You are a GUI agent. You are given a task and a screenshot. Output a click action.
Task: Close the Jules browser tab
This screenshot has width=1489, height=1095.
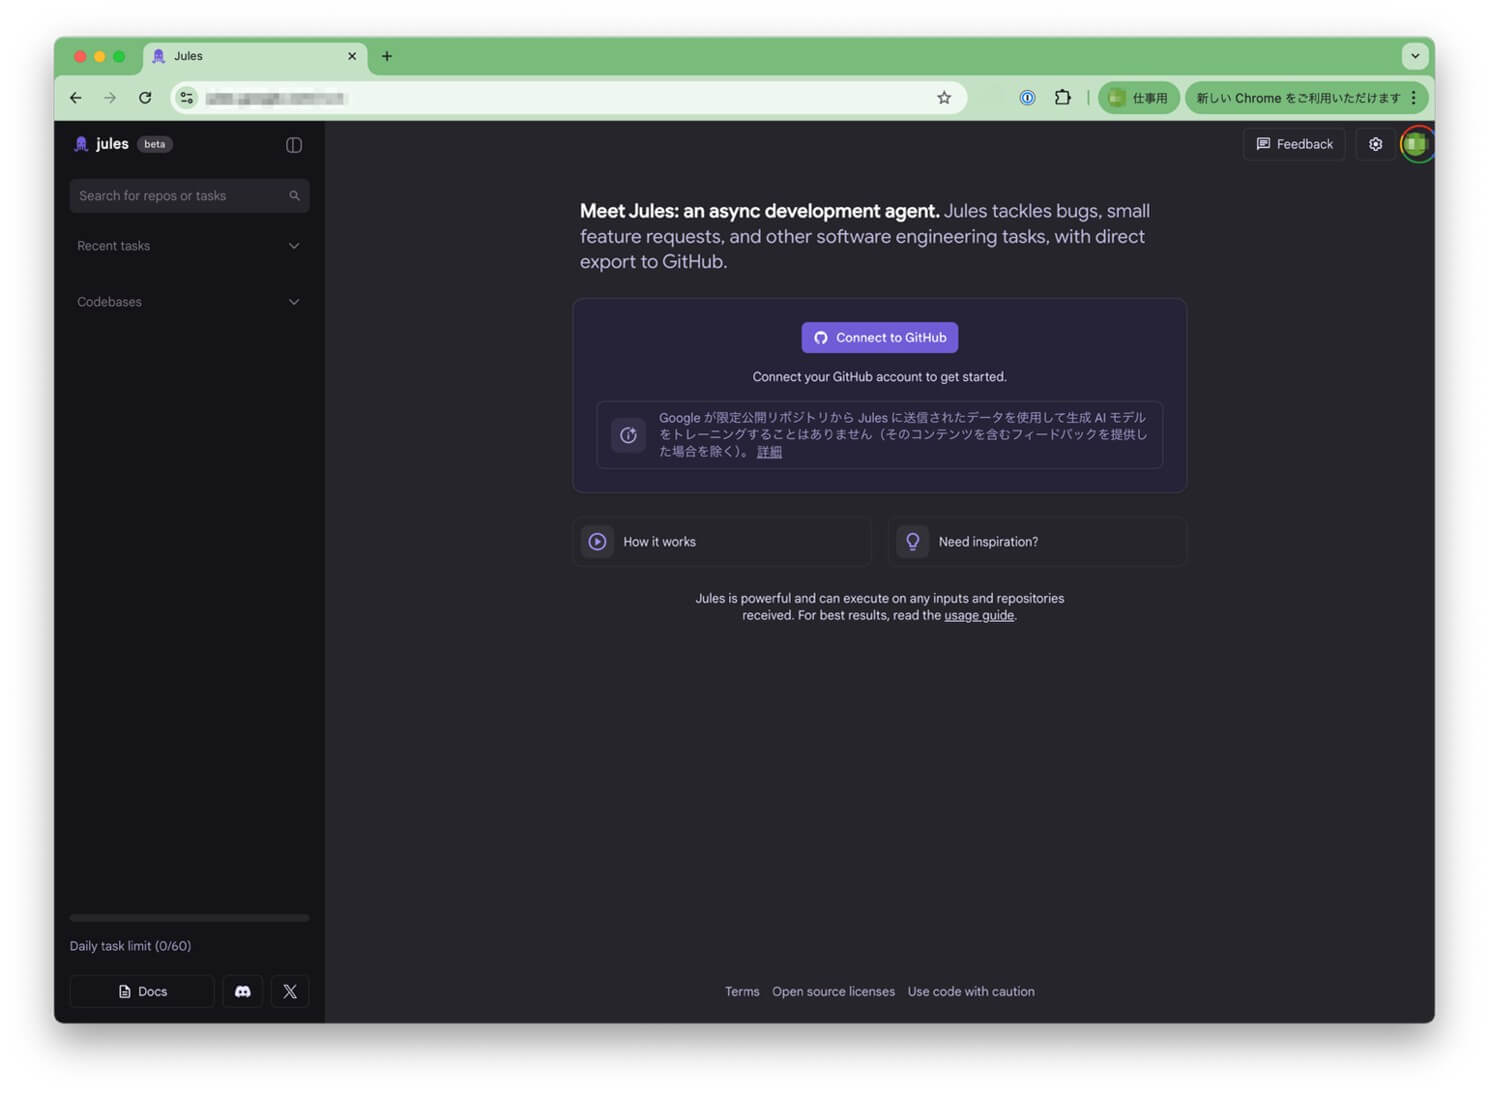pos(352,57)
